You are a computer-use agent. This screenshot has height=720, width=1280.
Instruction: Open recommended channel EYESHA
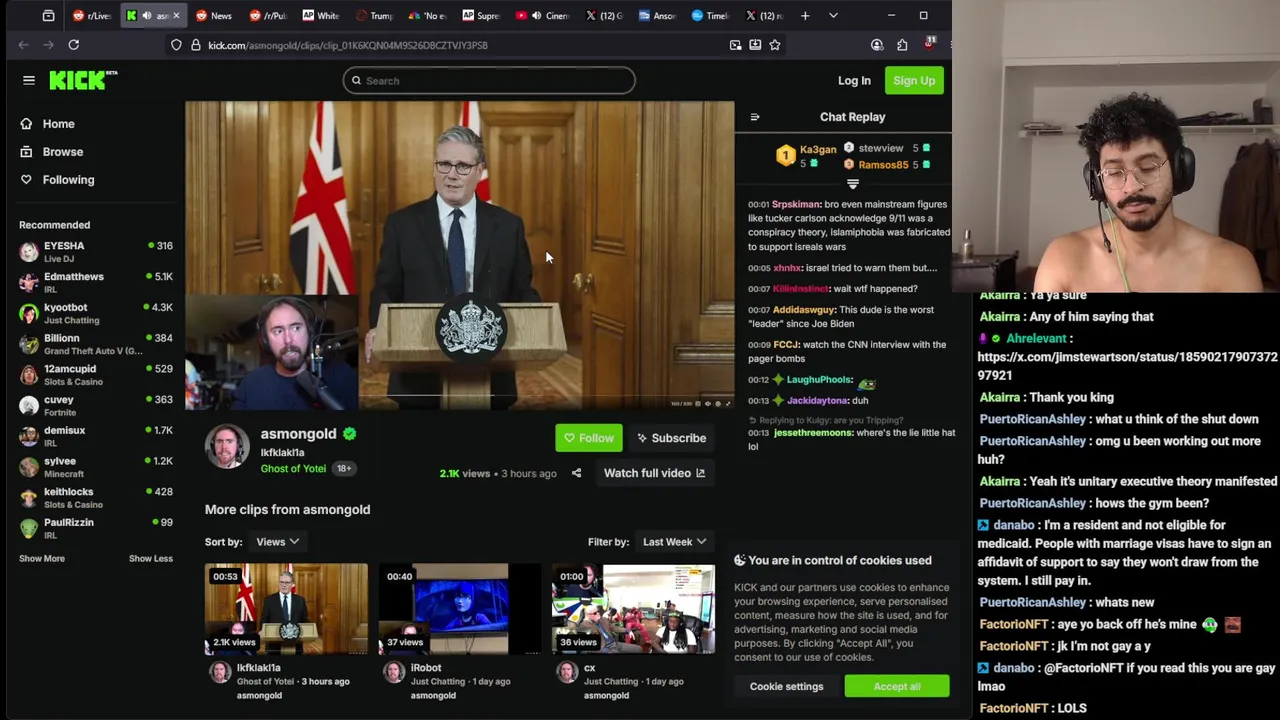pos(95,252)
